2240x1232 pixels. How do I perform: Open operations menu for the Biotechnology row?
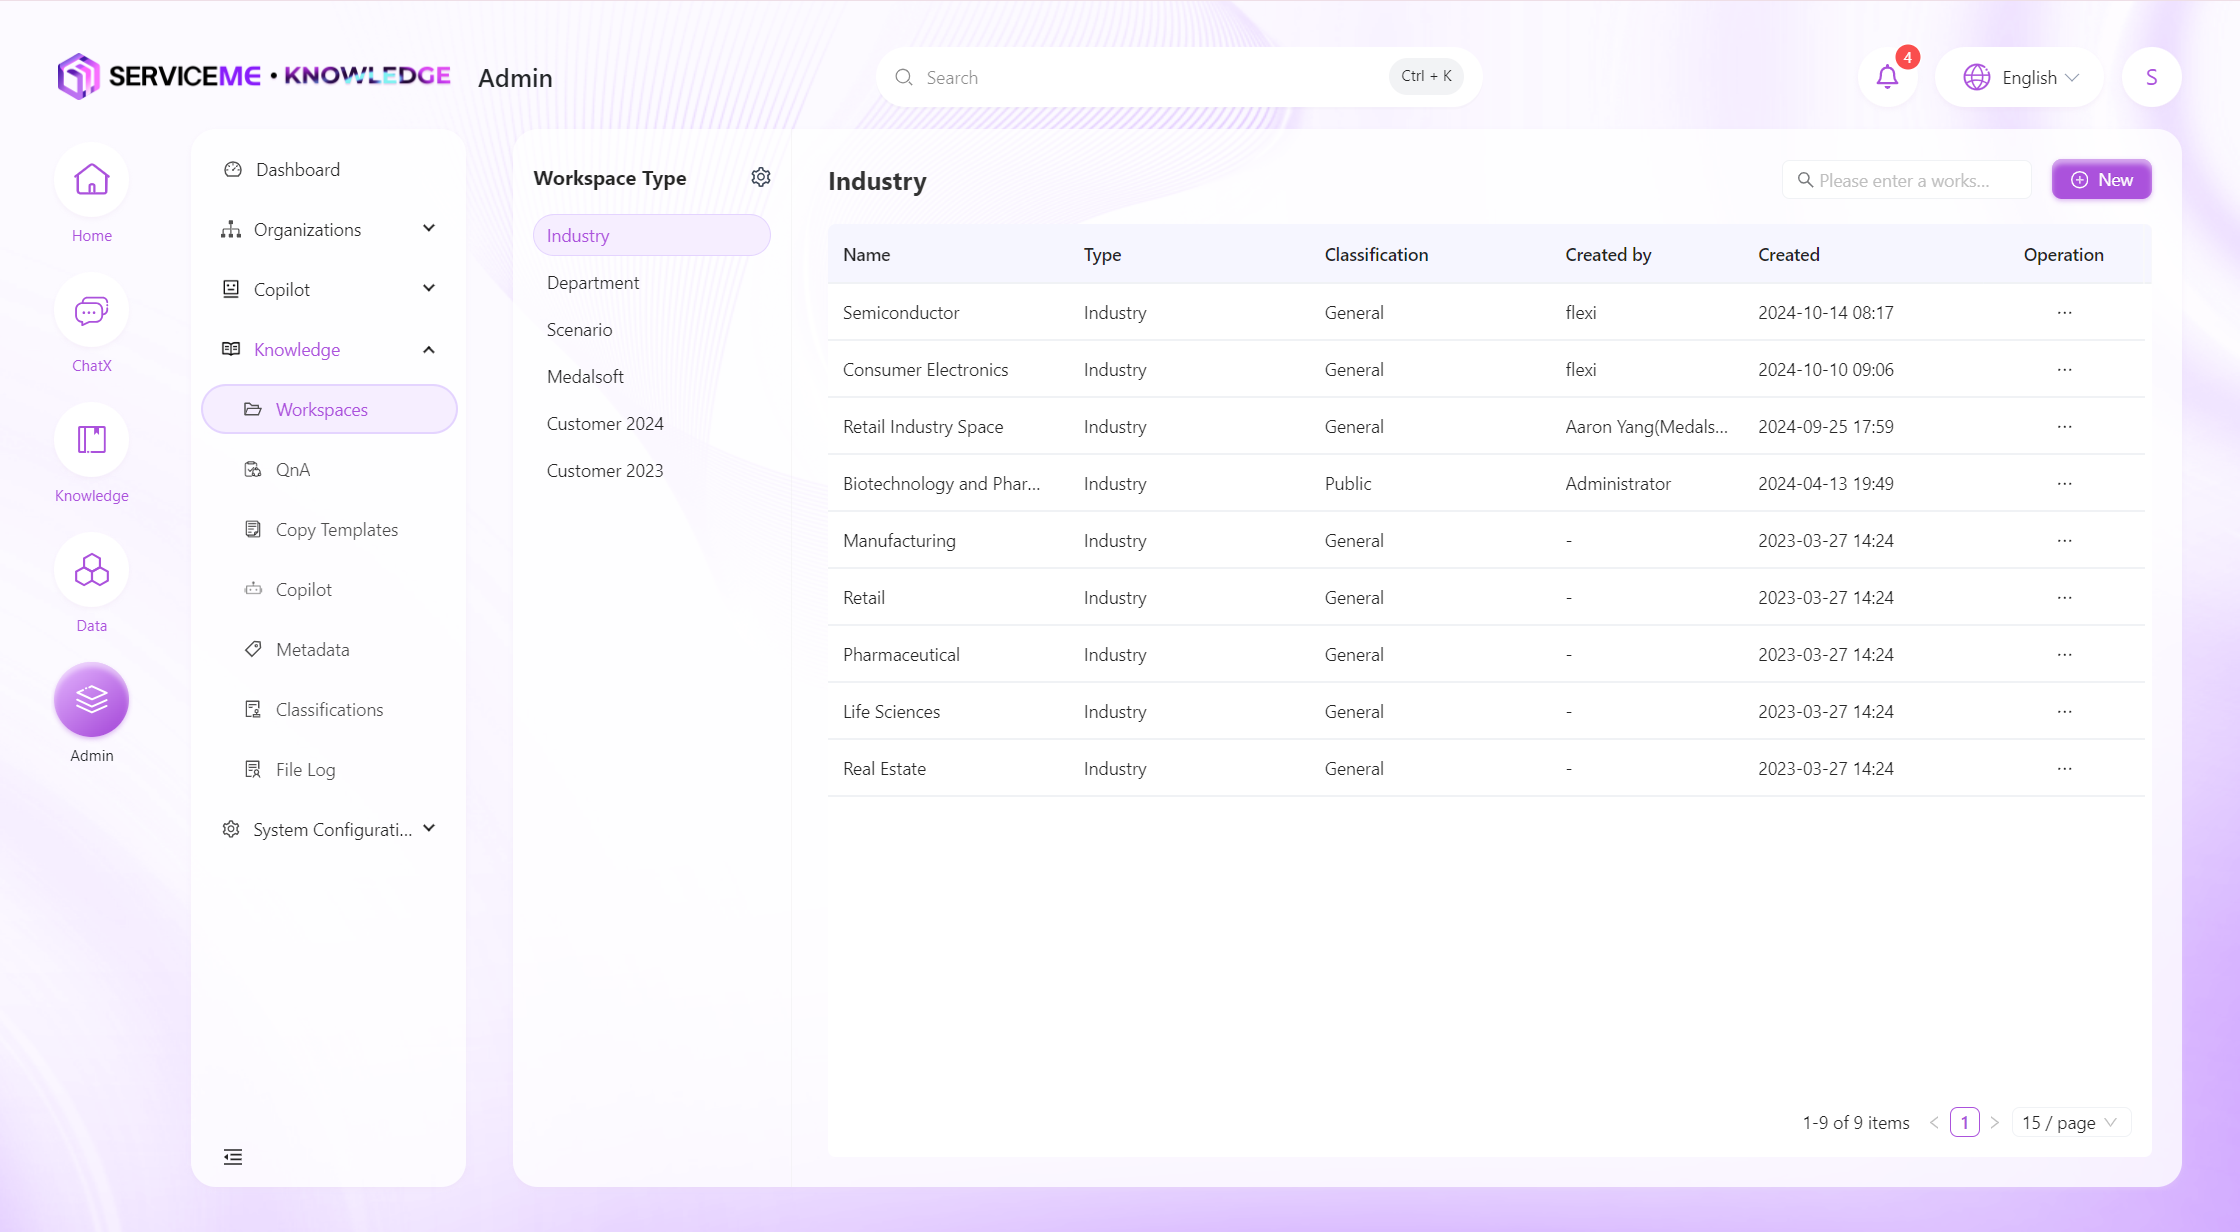(x=2064, y=483)
